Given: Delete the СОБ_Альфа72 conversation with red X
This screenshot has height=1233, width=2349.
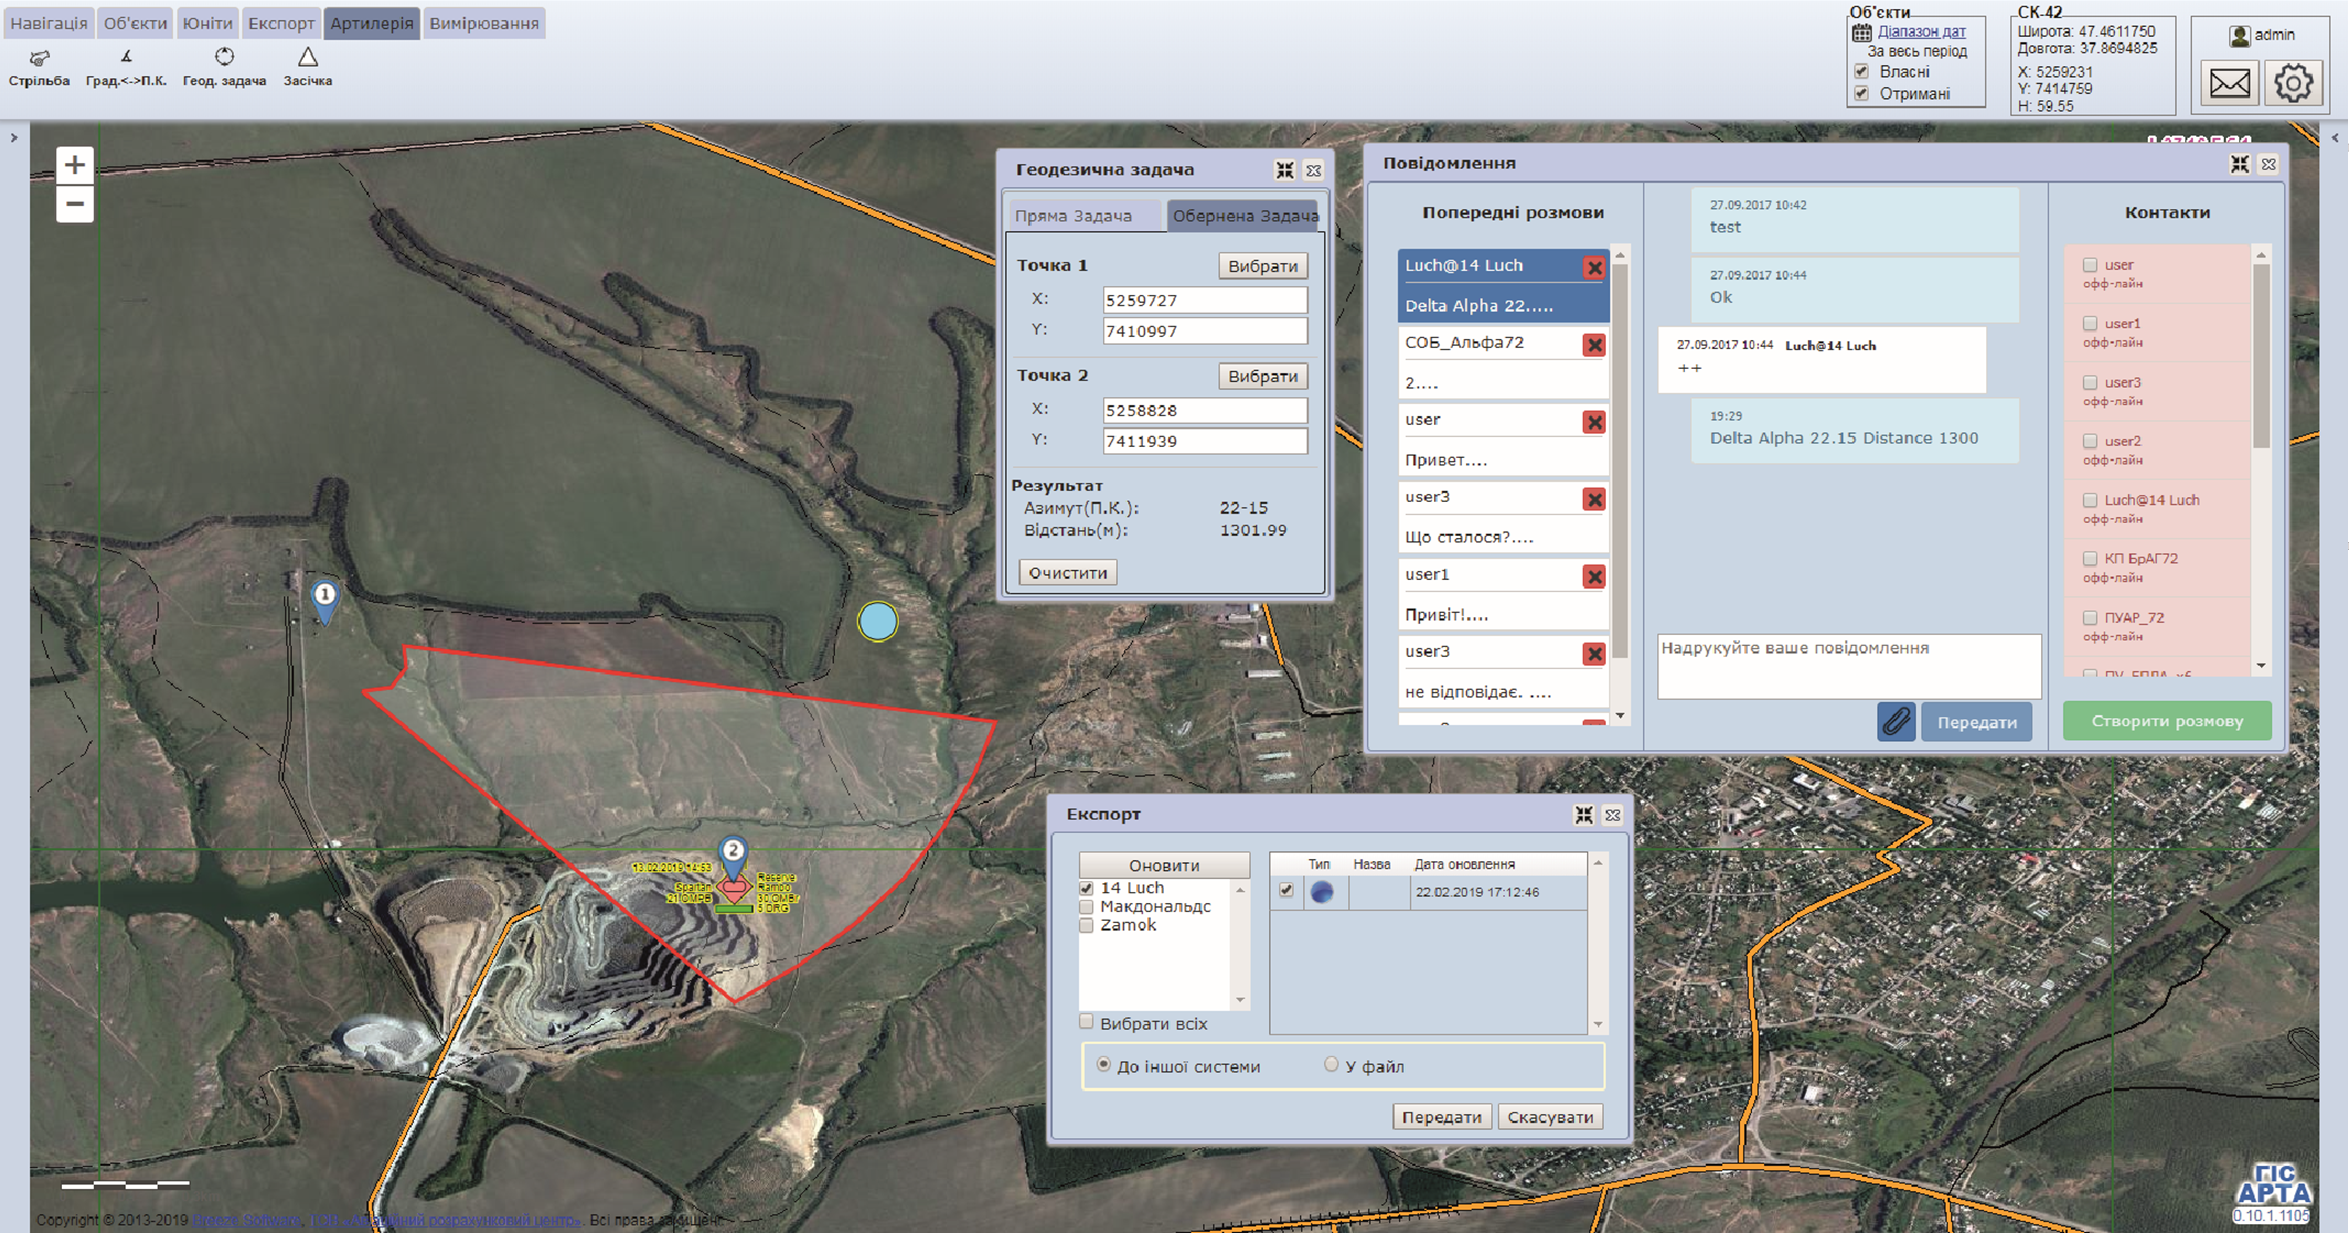Looking at the screenshot, I should [x=1593, y=345].
